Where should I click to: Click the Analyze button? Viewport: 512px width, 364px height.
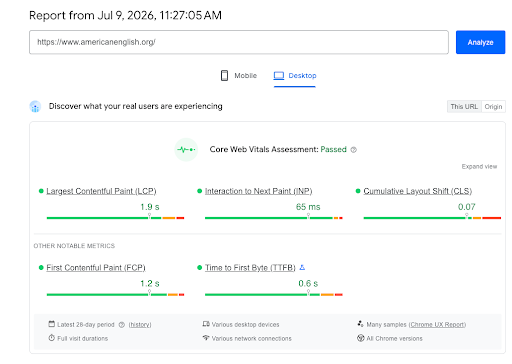click(480, 42)
